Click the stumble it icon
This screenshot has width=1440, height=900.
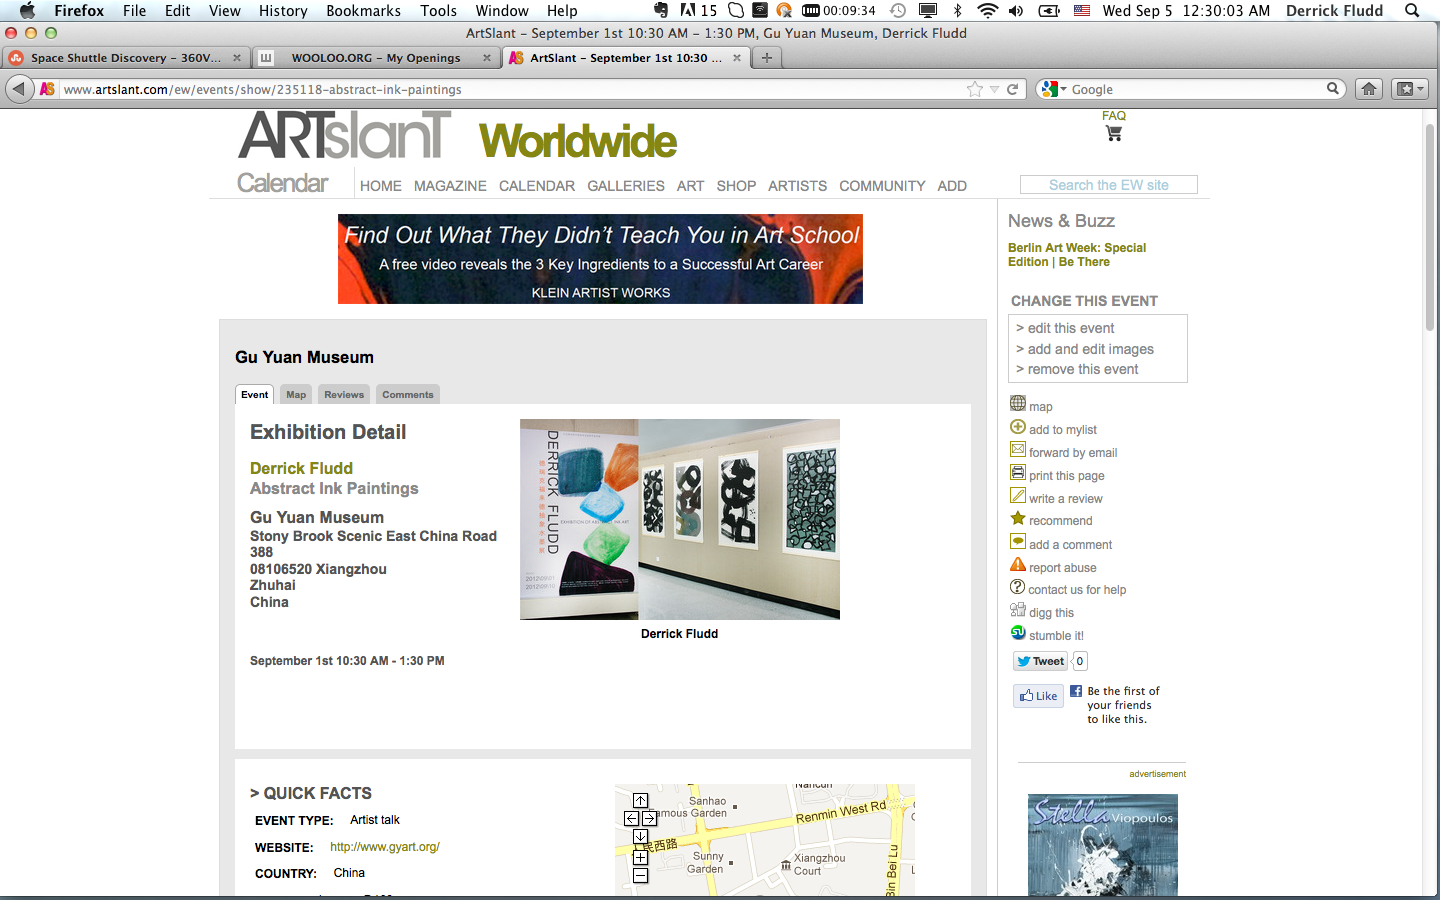pyautogui.click(x=1018, y=633)
